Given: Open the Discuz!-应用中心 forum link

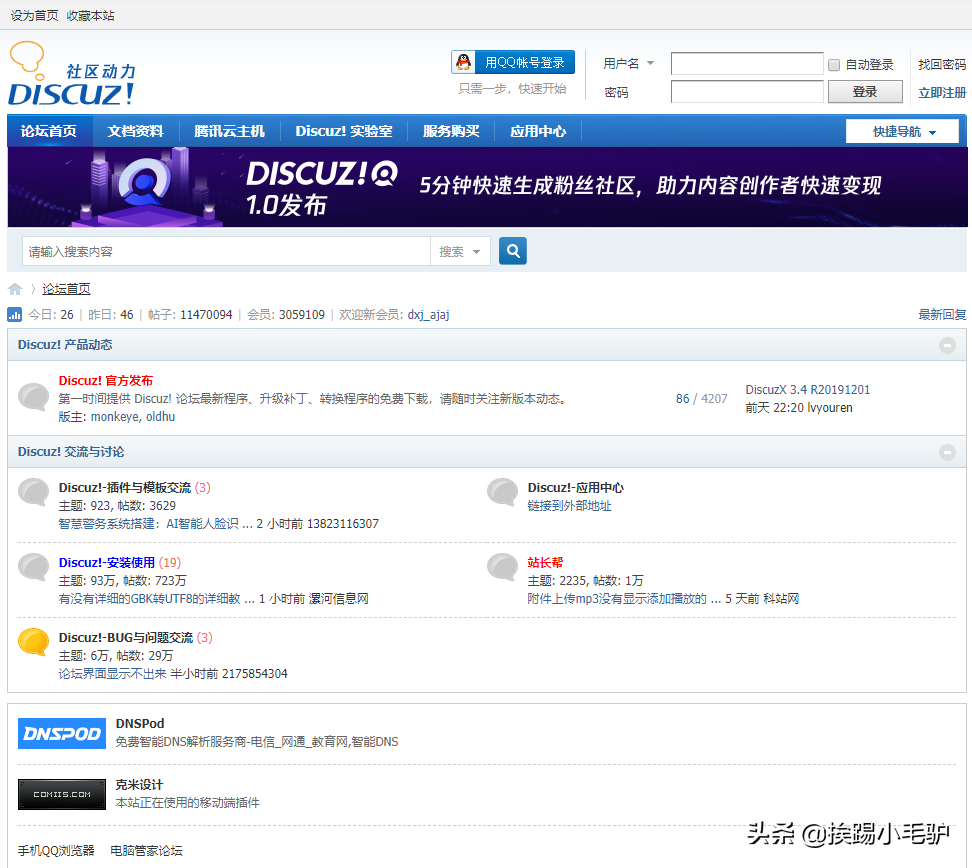Looking at the screenshot, I should [x=575, y=488].
